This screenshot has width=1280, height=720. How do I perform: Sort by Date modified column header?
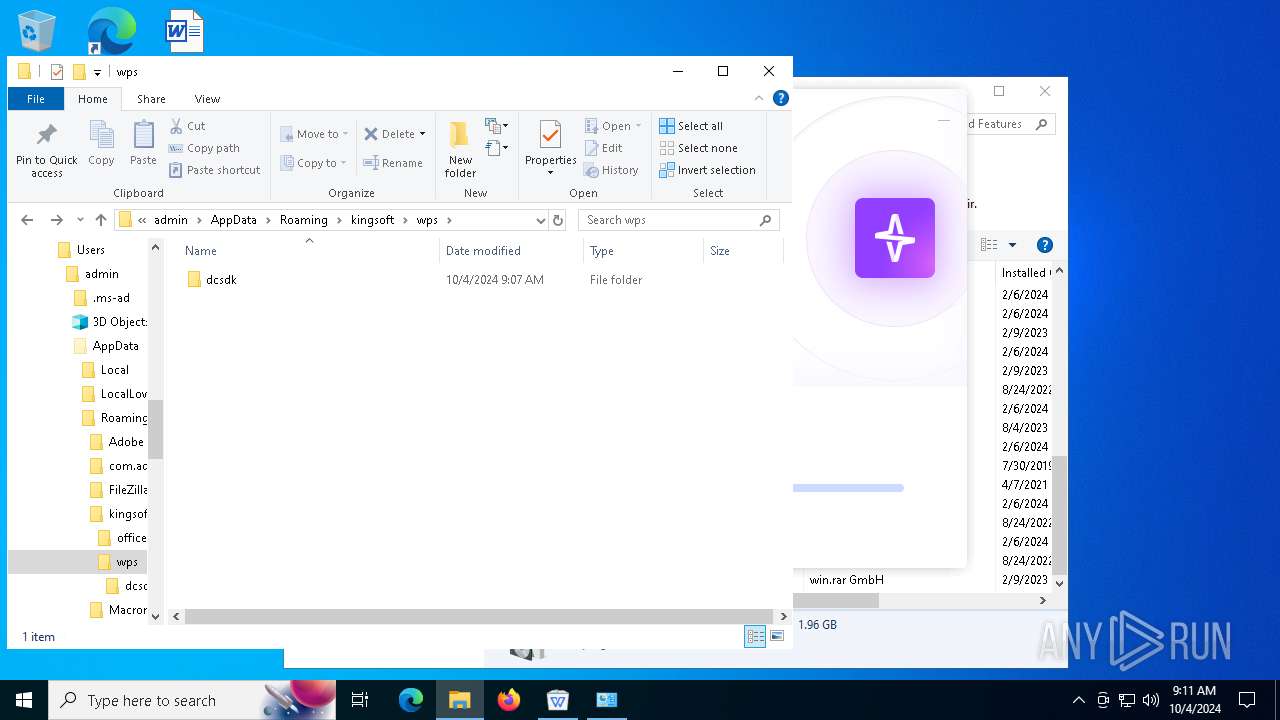point(511,251)
